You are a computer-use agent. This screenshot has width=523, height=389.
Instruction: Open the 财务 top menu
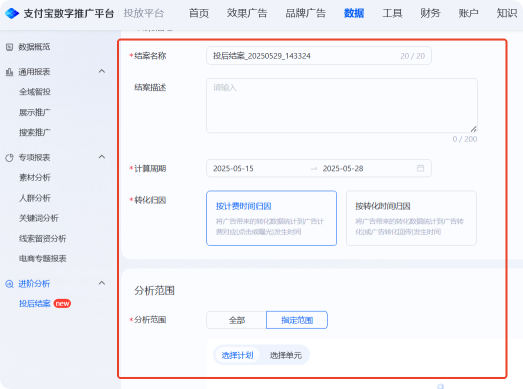click(430, 13)
